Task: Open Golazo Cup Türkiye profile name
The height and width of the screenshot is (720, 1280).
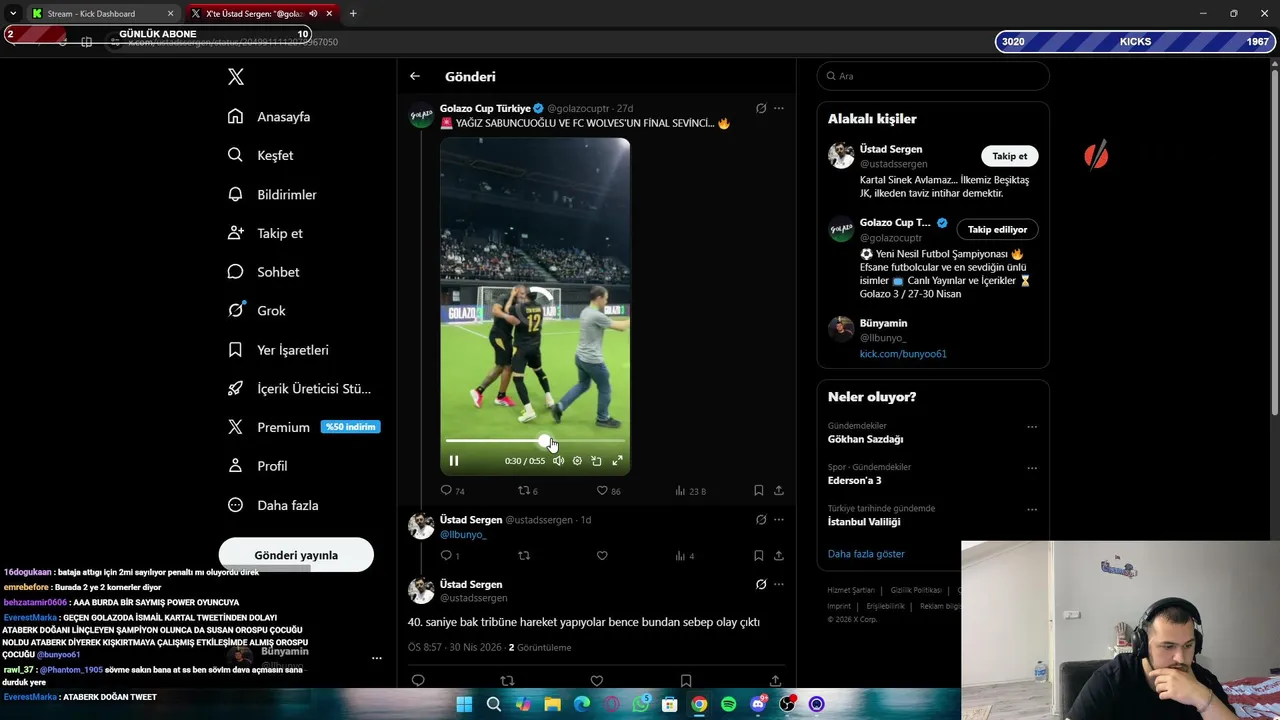Action: (485, 108)
